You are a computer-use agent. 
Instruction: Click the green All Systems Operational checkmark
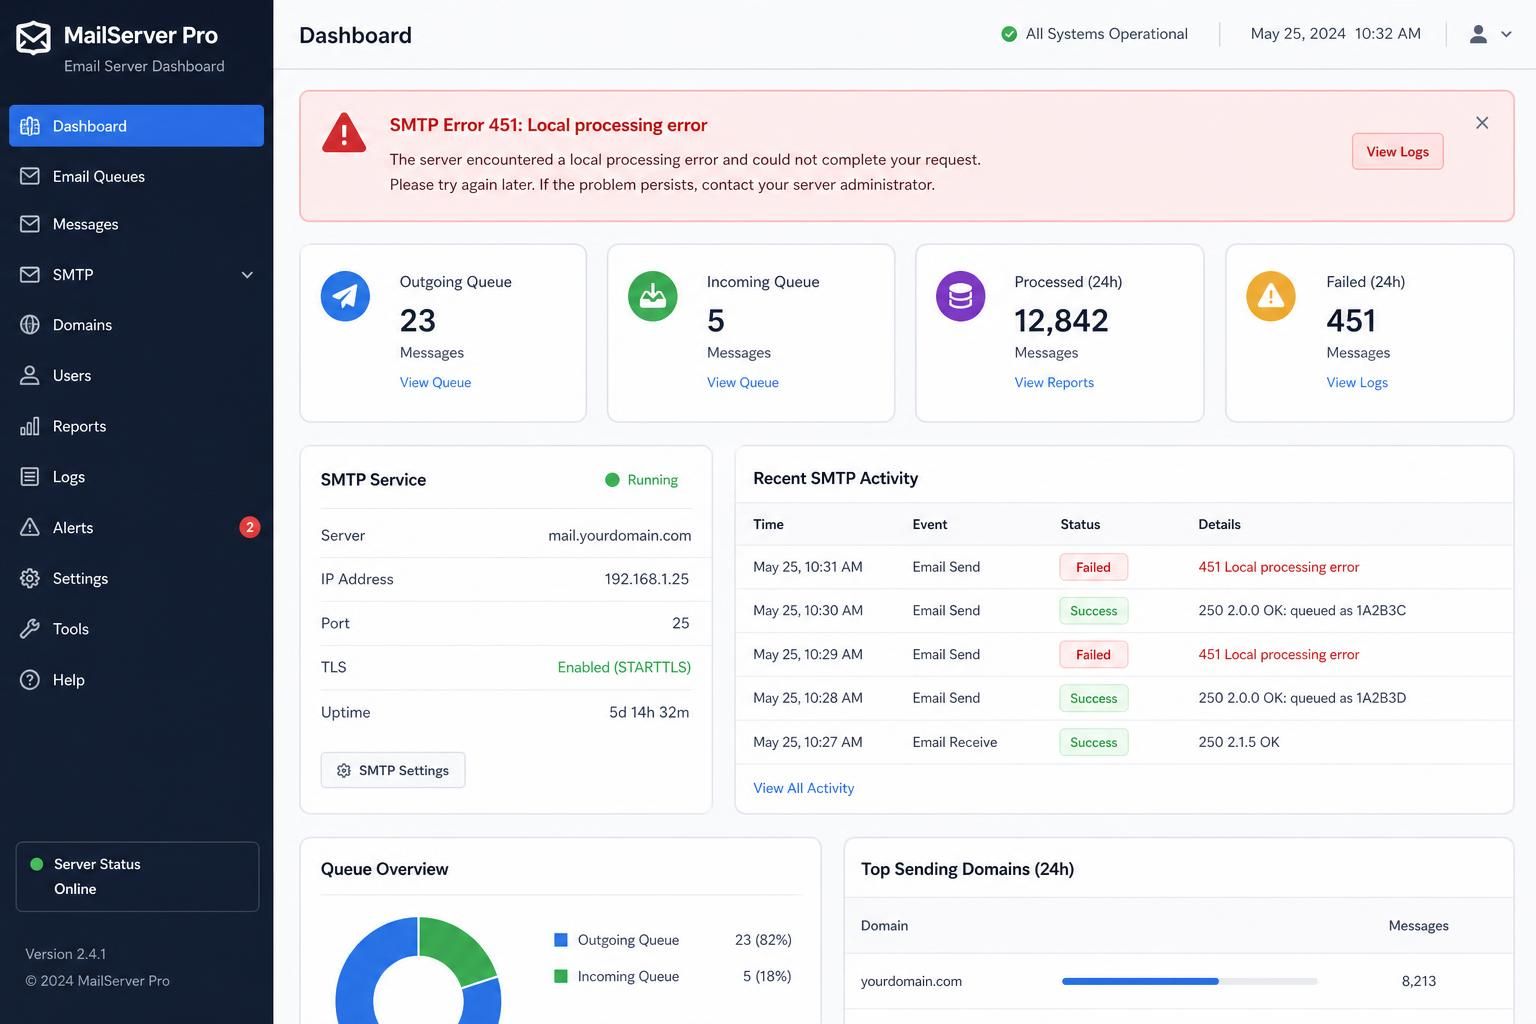pyautogui.click(x=1009, y=34)
